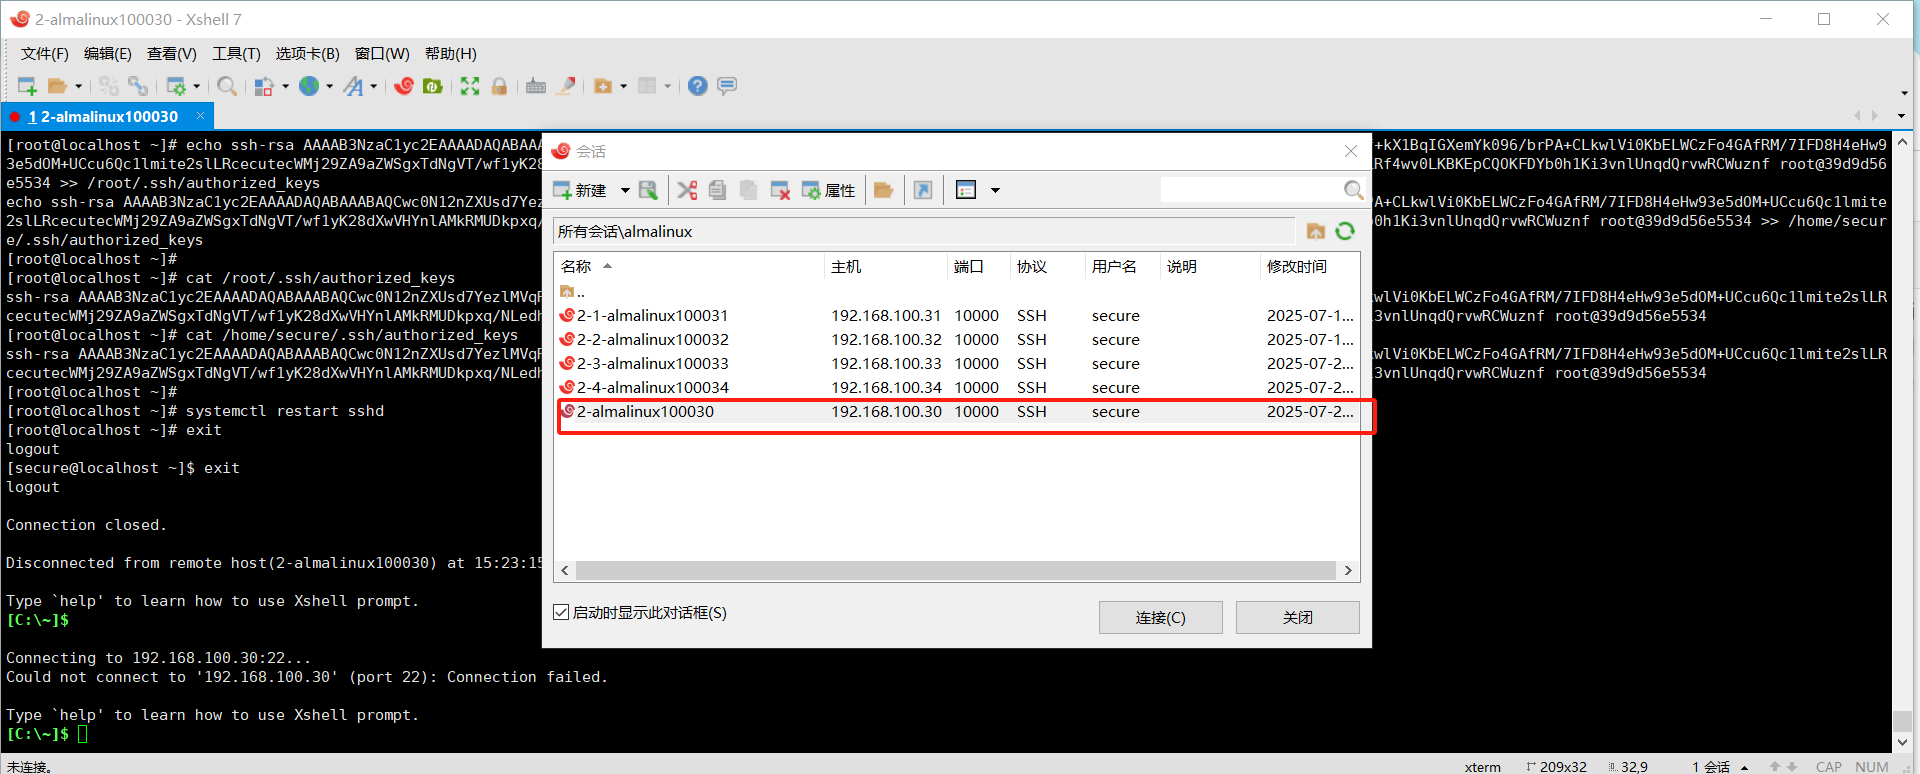
Task: Expand the Open folder dropdown arrow
Action: click(x=78, y=86)
